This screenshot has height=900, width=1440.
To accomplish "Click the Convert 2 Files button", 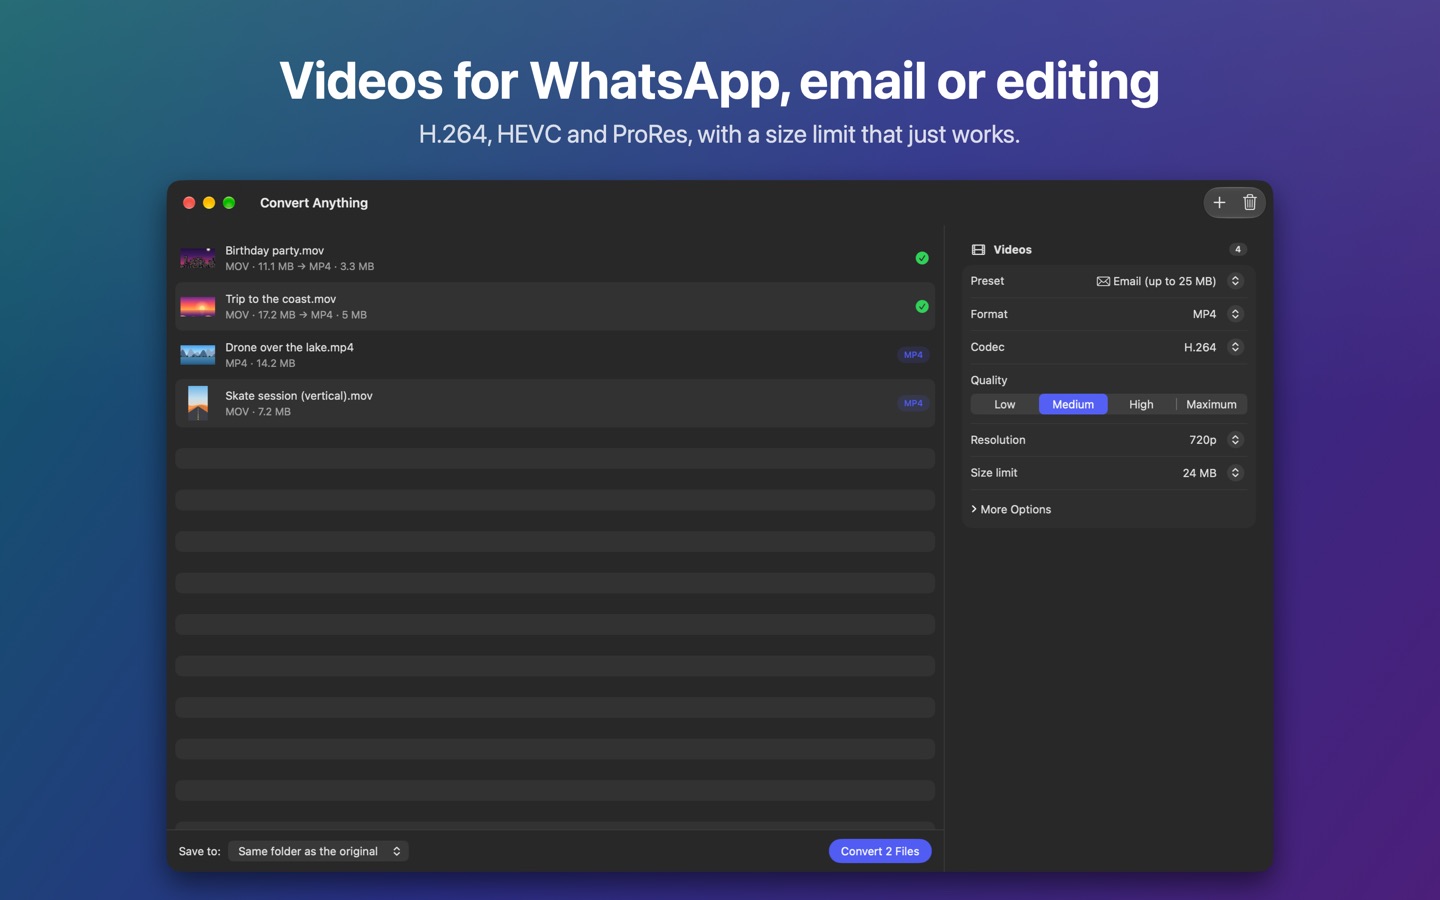I will pos(880,851).
